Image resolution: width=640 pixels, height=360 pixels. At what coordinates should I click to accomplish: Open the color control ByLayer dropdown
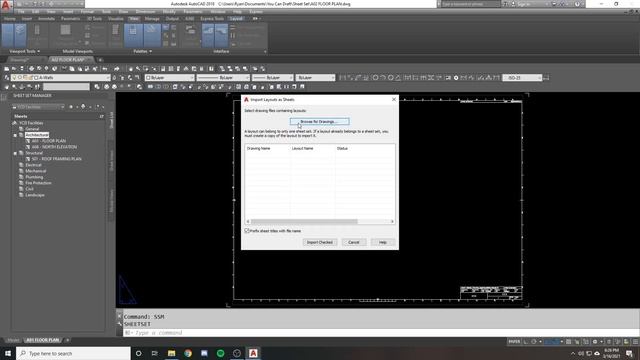tap(169, 78)
